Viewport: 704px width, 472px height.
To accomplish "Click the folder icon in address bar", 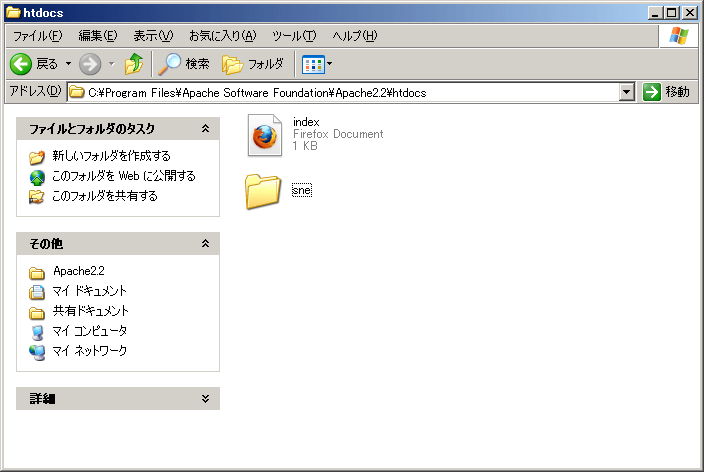I will coord(77,92).
